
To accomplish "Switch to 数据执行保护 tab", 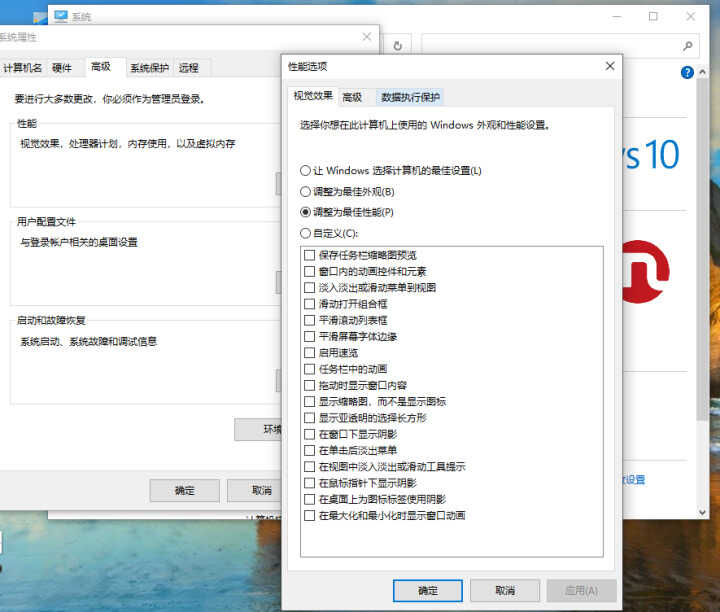I will [409, 97].
